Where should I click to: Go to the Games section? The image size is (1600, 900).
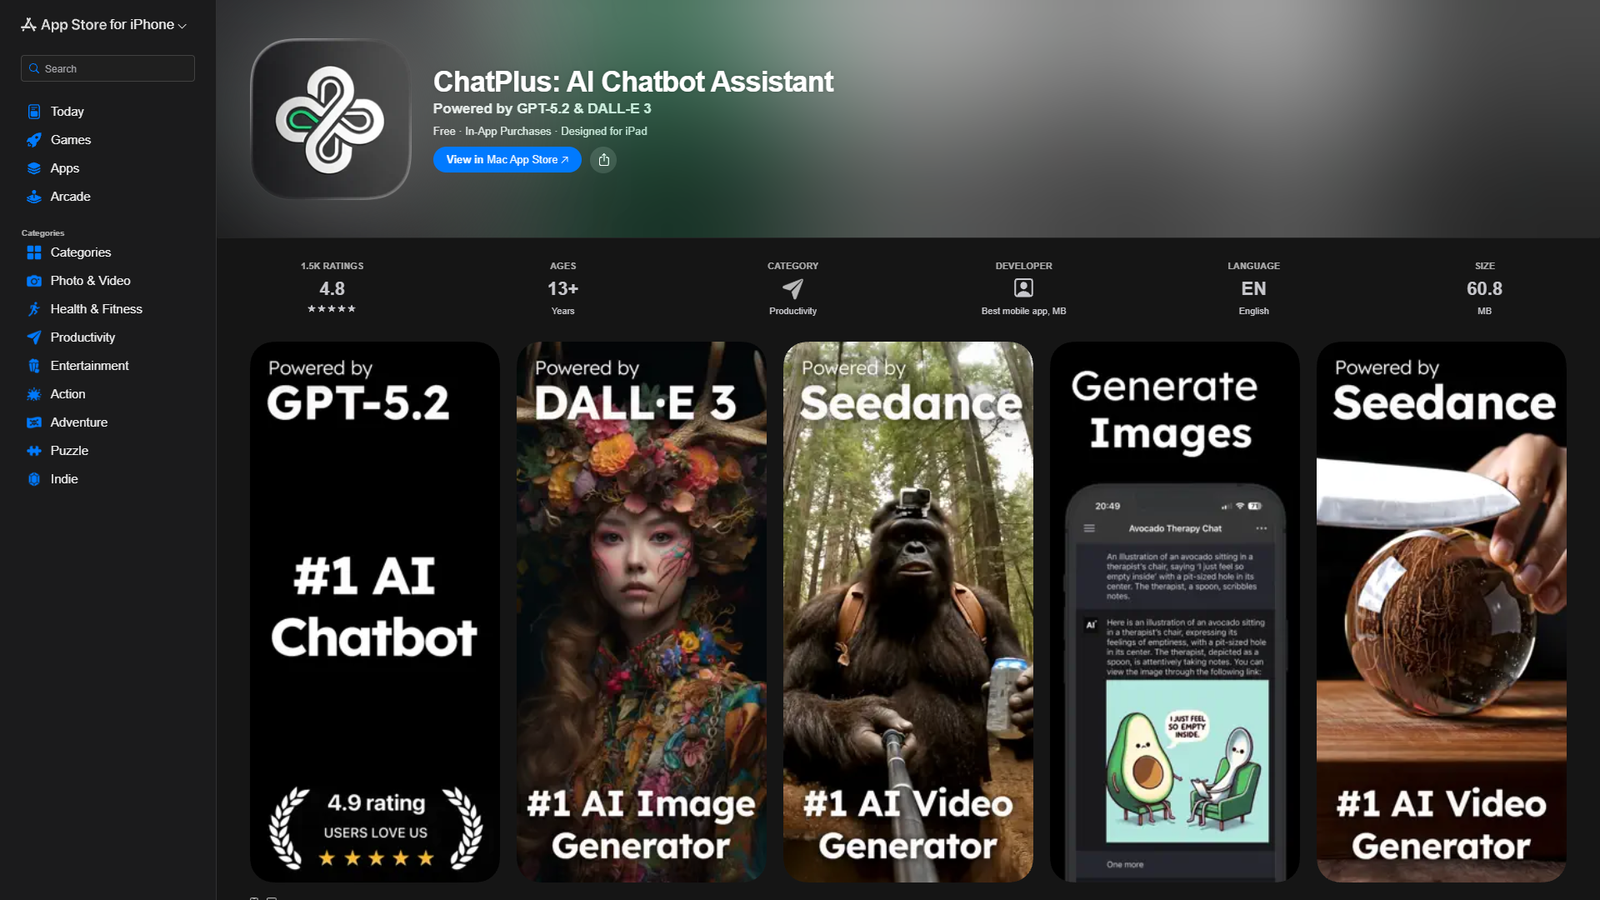(x=71, y=140)
